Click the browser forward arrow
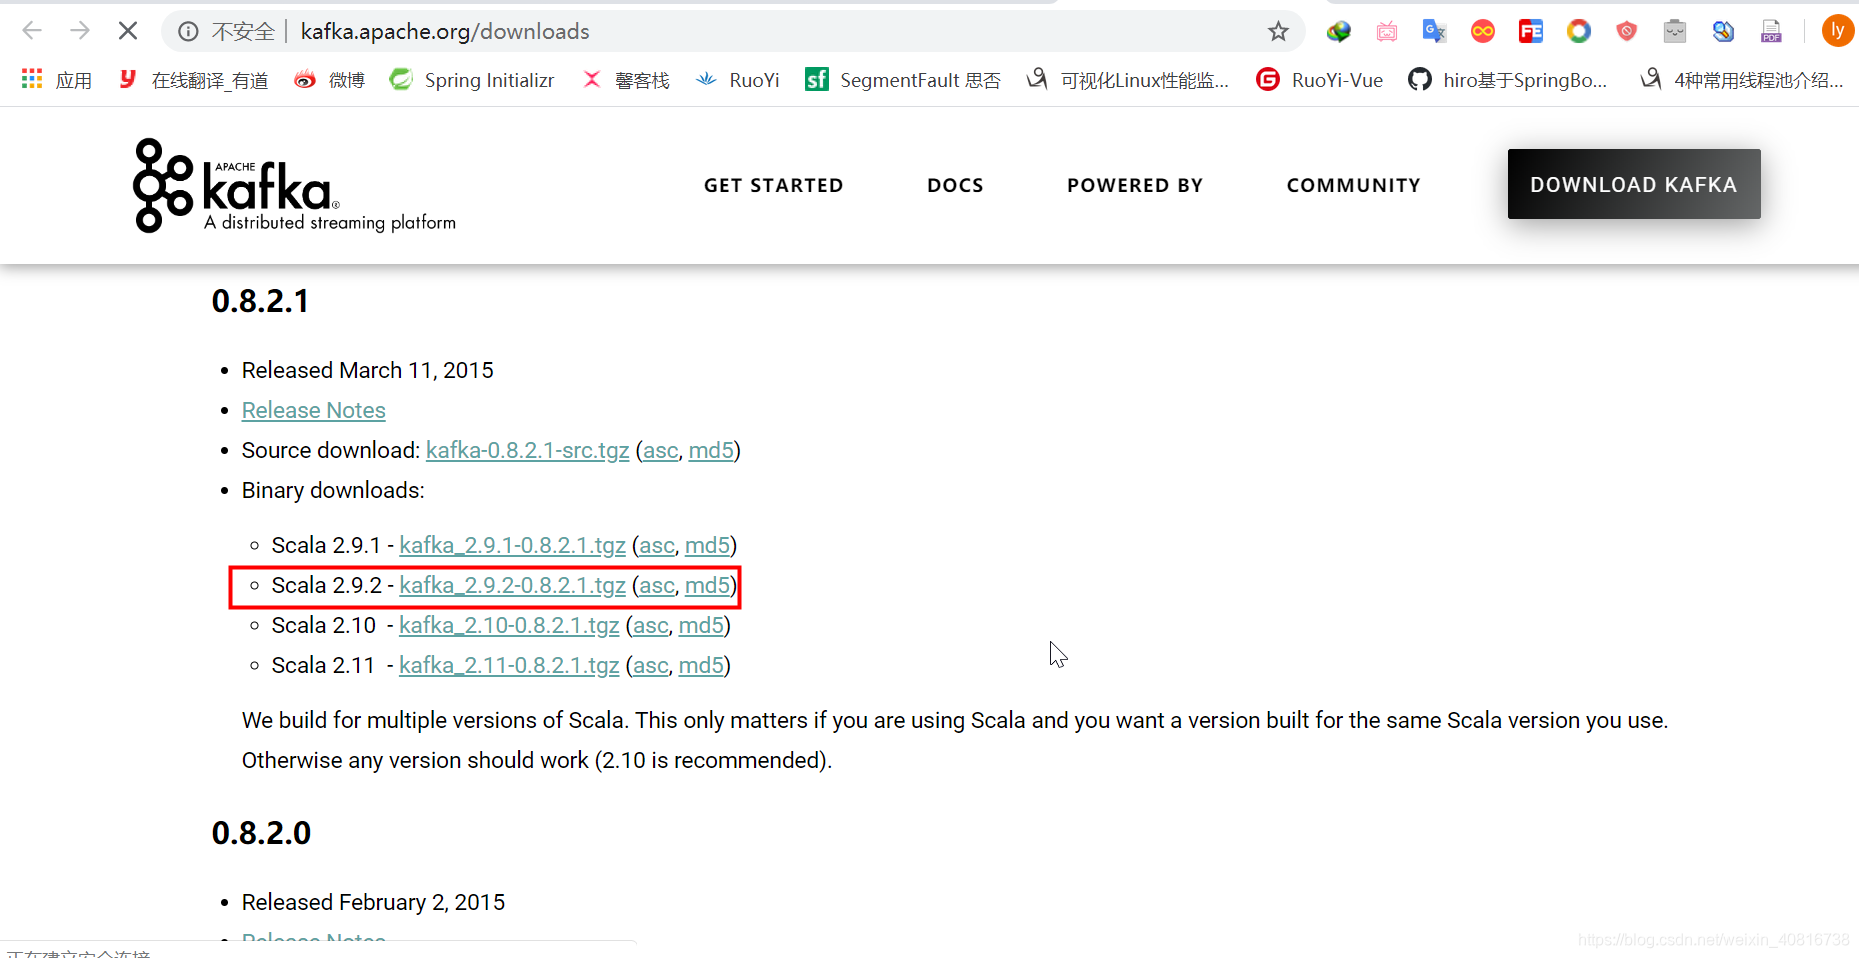Screen dimensions: 1859x958 click(80, 31)
